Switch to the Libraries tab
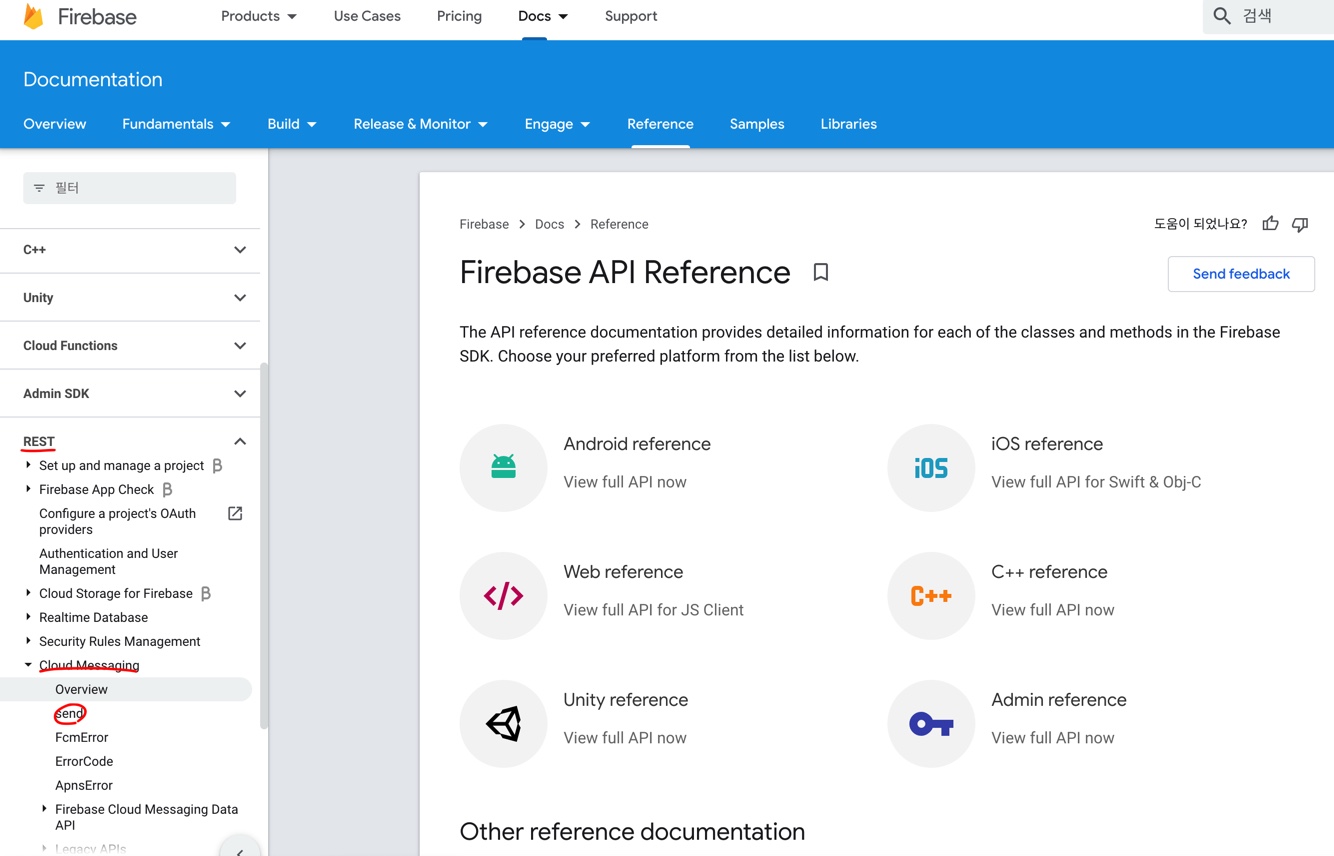Viewport: 1334px width, 856px height. pos(848,124)
